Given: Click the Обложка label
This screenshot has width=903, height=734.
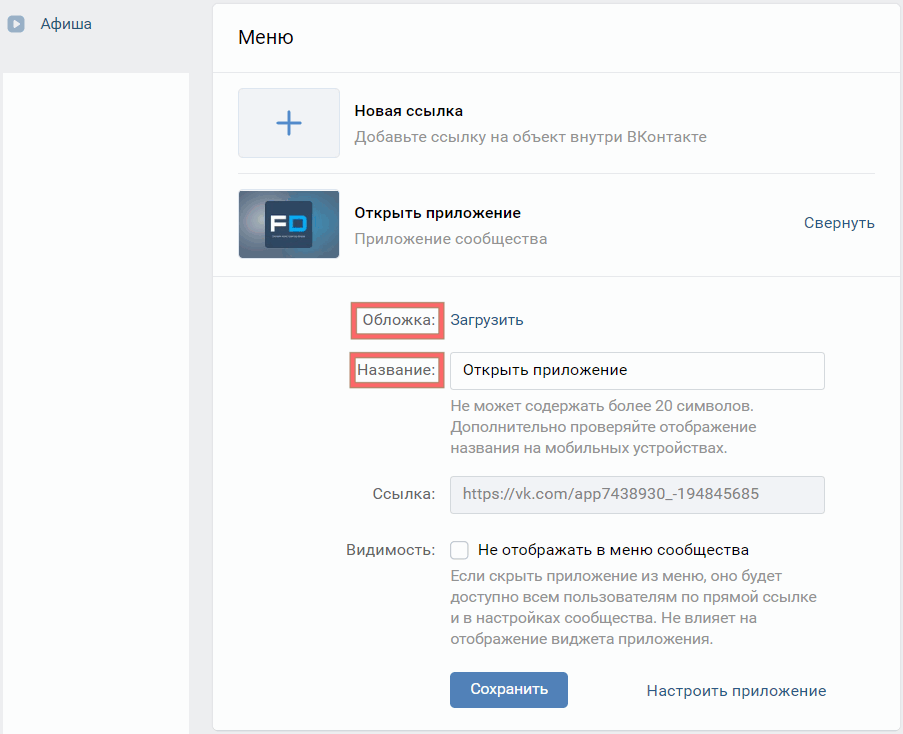Looking at the screenshot, I should [x=399, y=320].
